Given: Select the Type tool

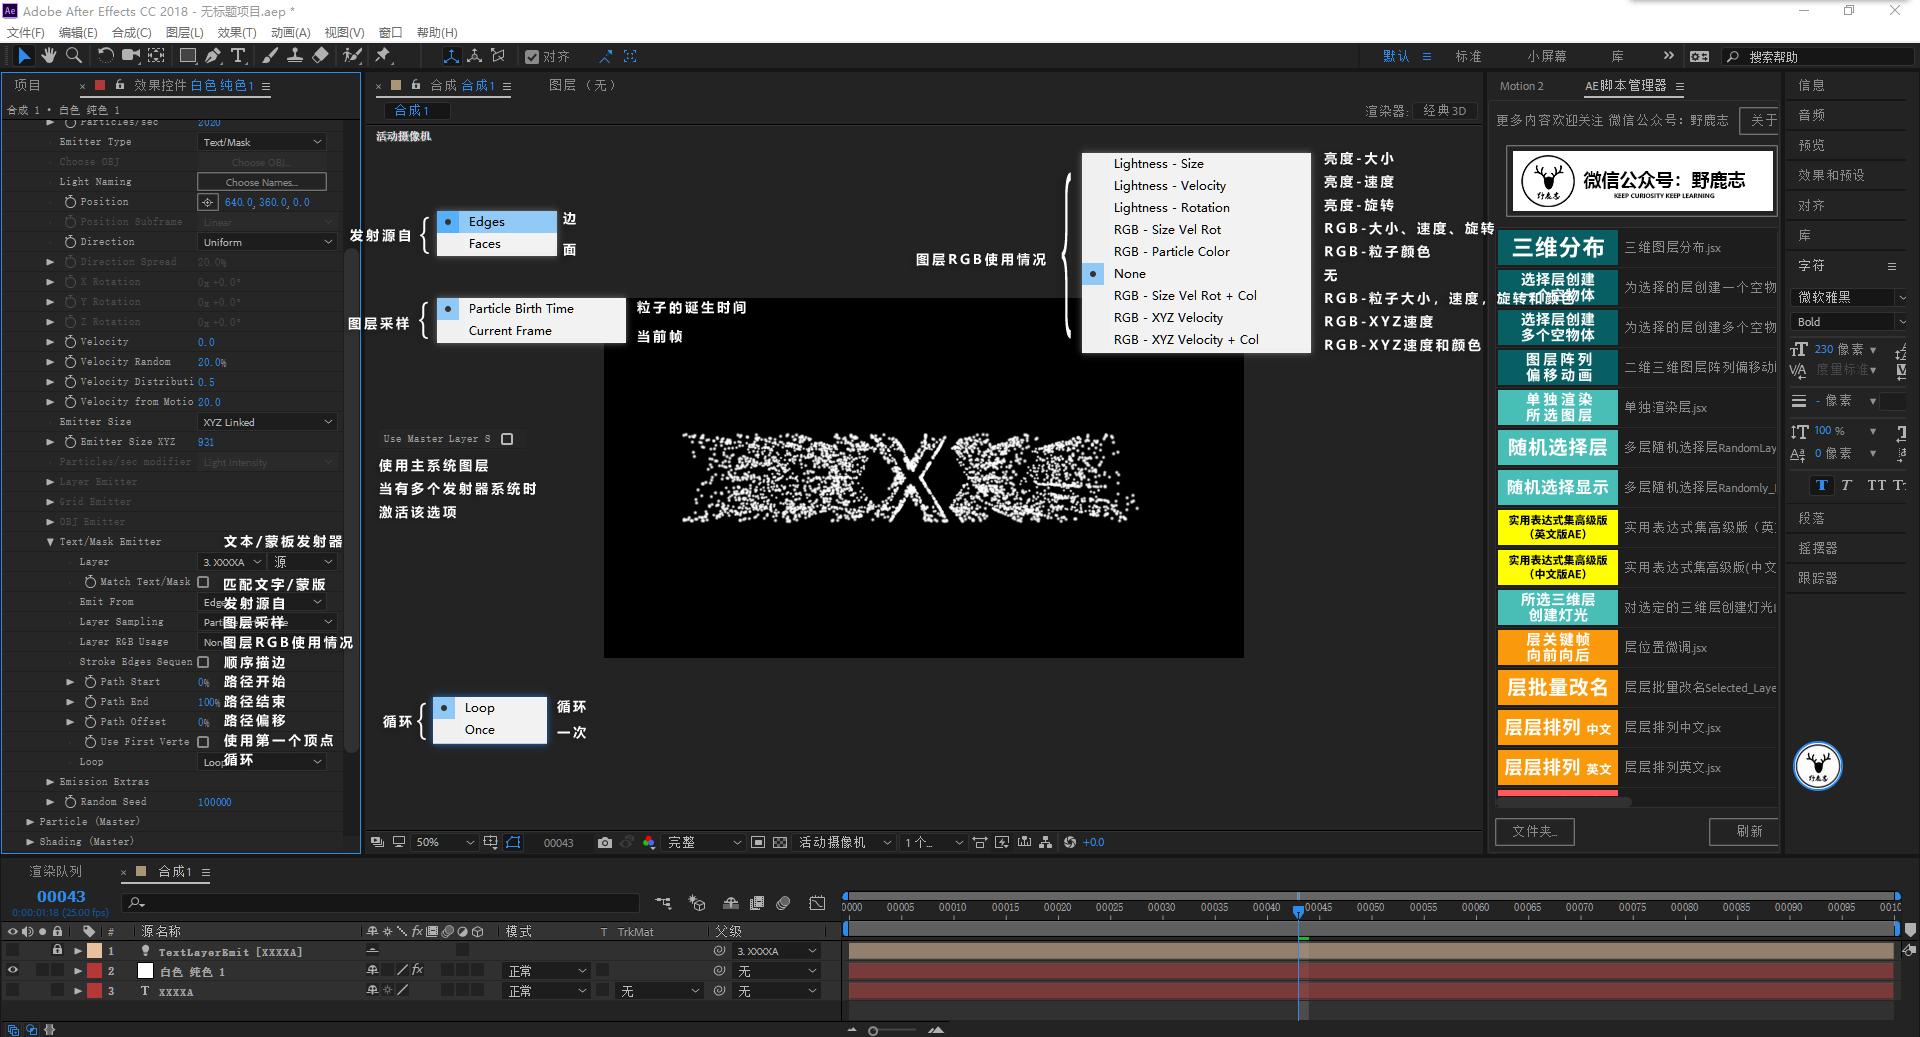Looking at the screenshot, I should coord(238,56).
